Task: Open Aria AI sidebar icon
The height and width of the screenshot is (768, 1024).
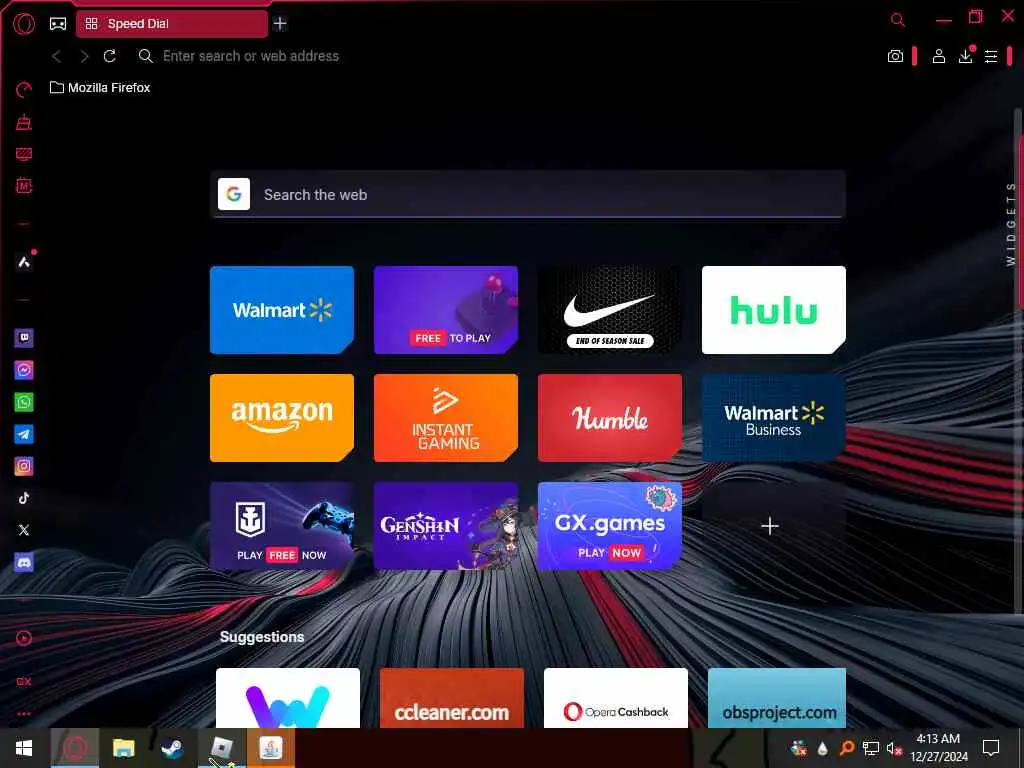Action: (x=24, y=262)
